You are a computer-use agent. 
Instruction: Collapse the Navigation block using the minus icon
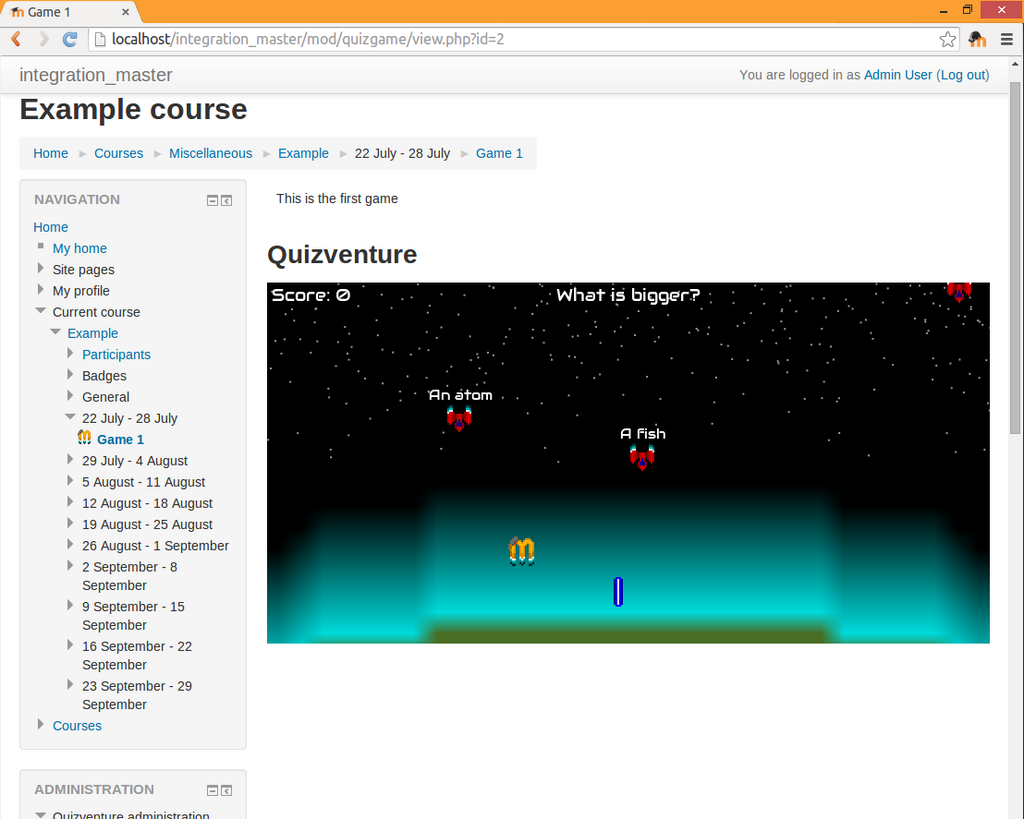click(212, 200)
